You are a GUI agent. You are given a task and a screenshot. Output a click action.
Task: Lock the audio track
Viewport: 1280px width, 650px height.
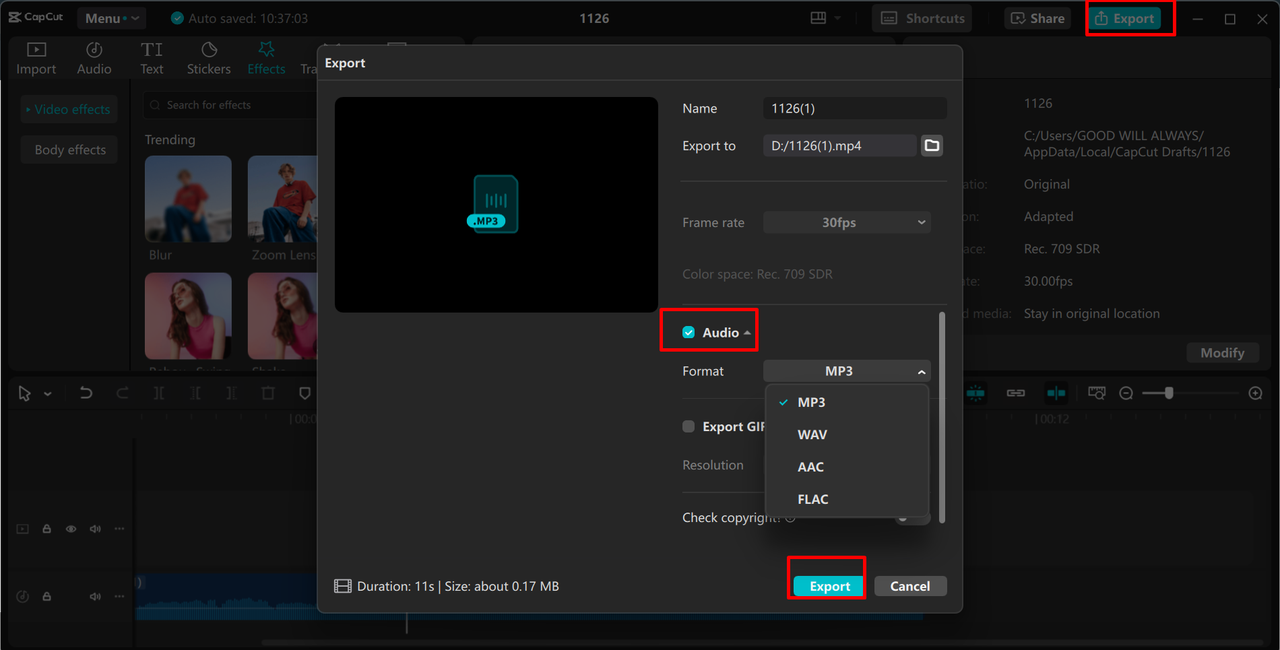pyautogui.click(x=47, y=596)
